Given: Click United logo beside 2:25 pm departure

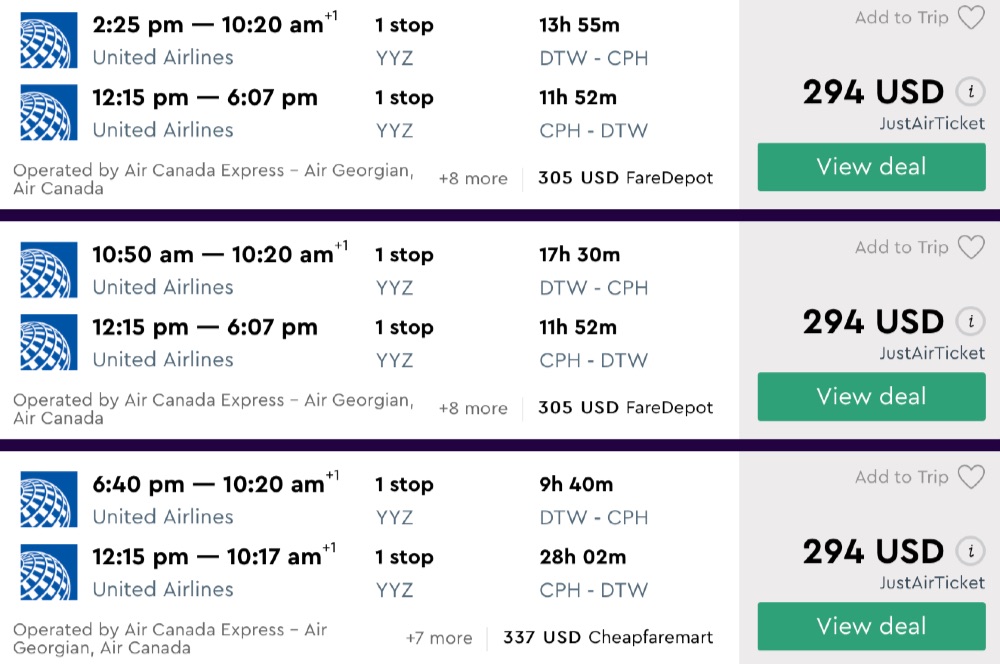Looking at the screenshot, I should coord(49,41).
